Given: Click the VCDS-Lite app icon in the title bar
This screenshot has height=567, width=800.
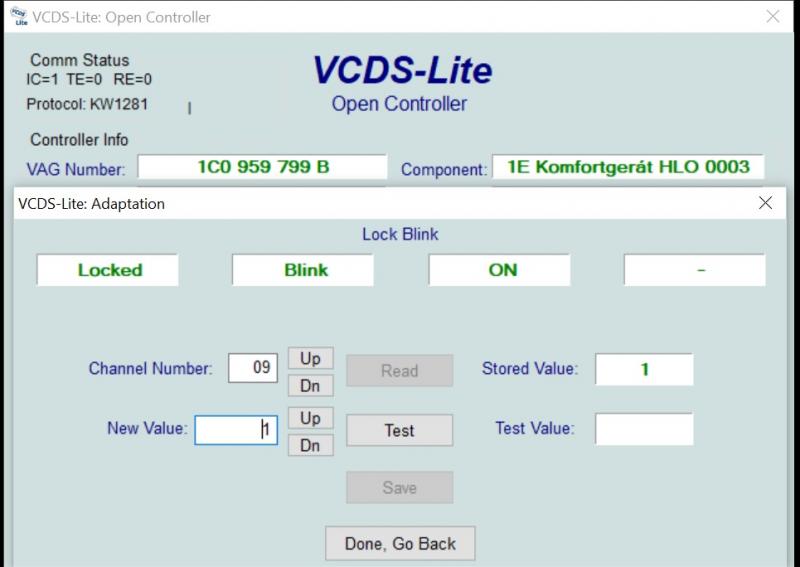Looking at the screenshot, I should (19, 16).
